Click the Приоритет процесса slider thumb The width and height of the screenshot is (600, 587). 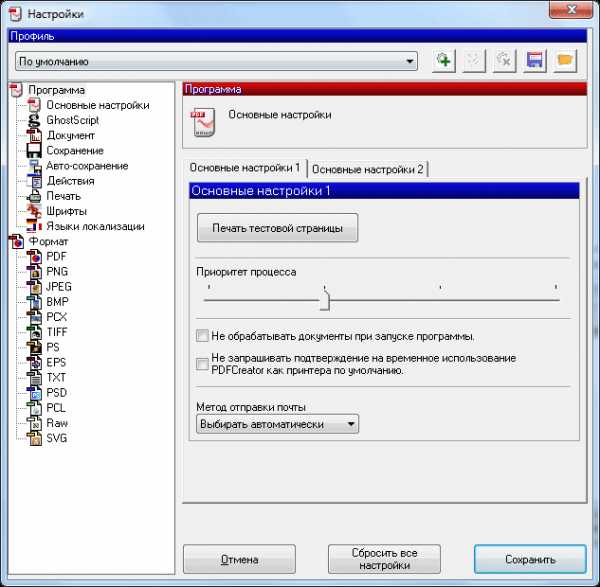click(325, 300)
